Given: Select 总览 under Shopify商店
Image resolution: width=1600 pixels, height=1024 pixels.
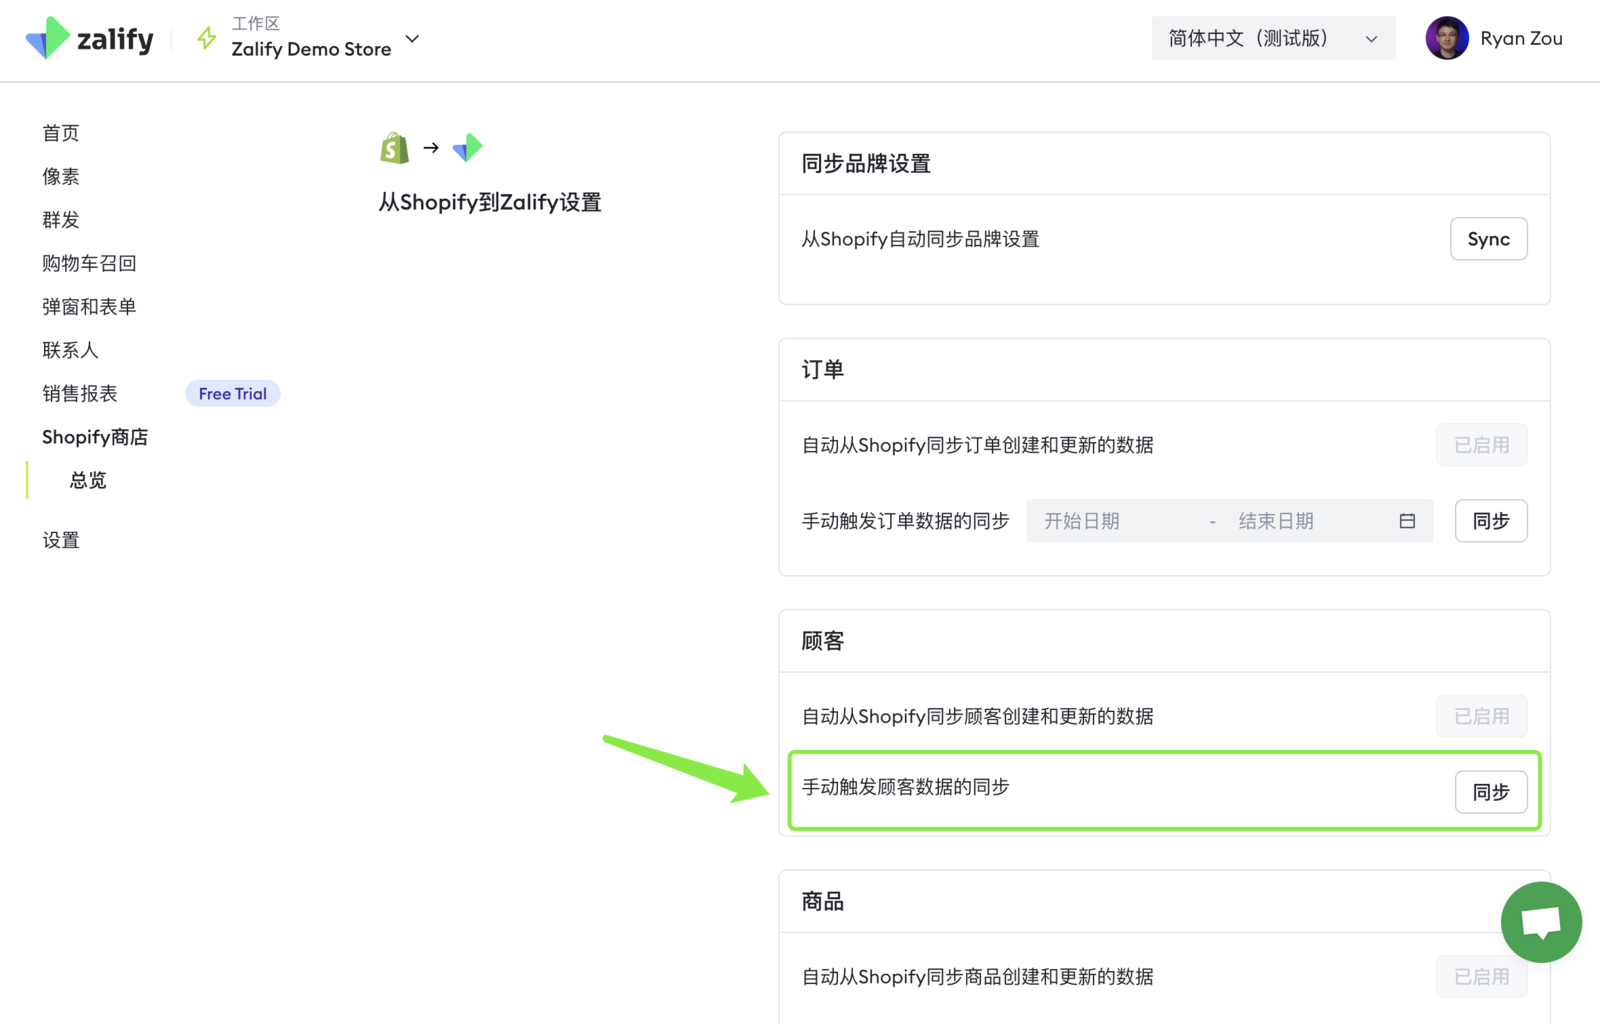Looking at the screenshot, I should (x=88, y=480).
